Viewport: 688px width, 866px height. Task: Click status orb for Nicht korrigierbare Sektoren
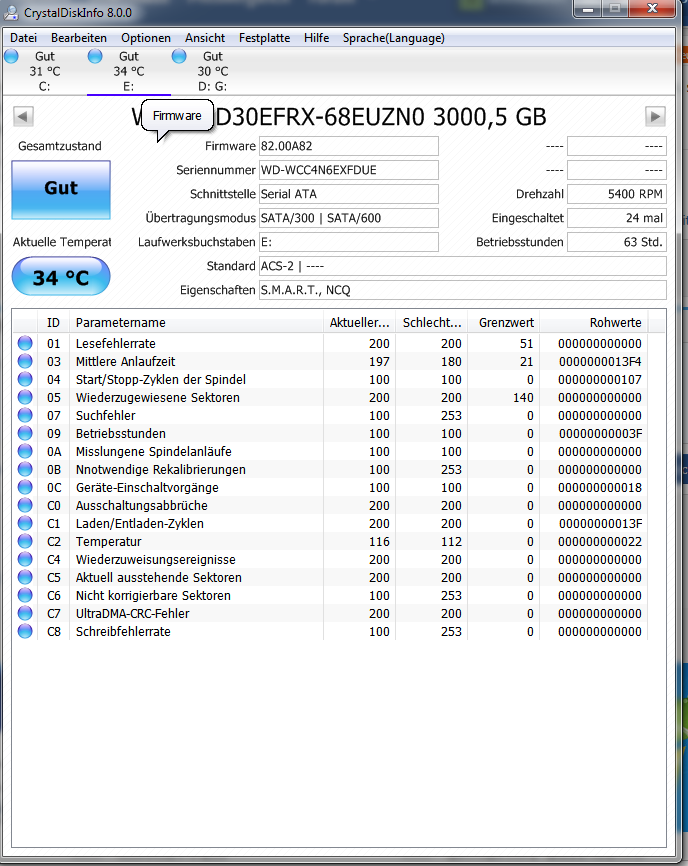[x=25, y=595]
